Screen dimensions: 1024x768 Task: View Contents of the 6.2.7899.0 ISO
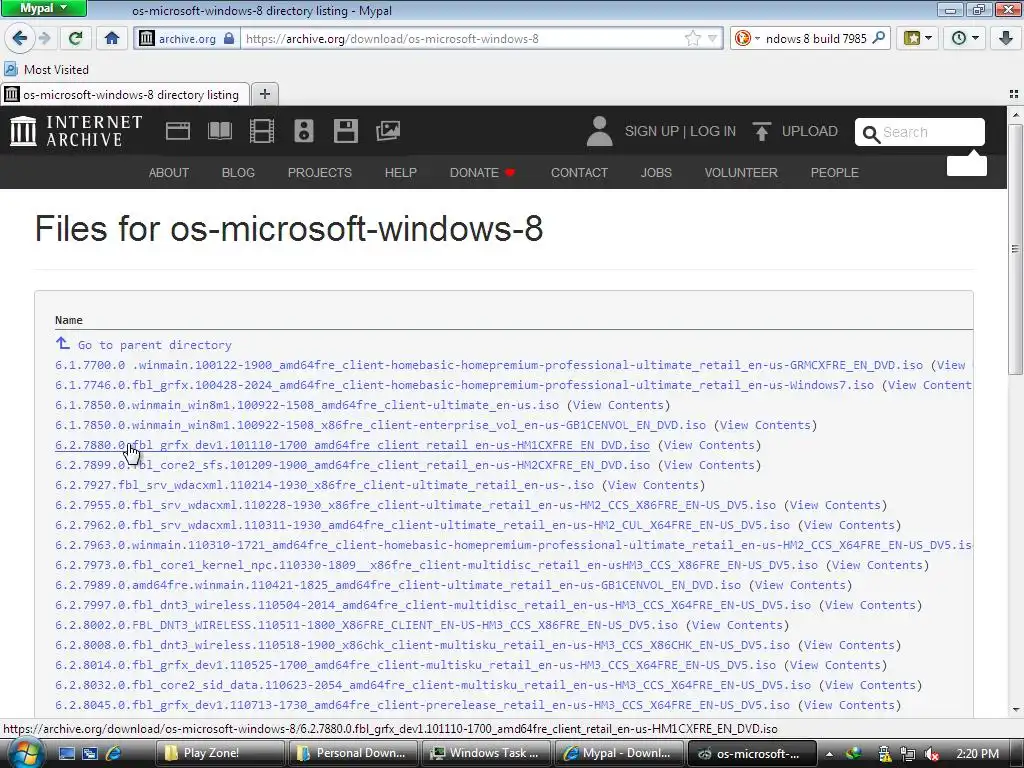709,465
